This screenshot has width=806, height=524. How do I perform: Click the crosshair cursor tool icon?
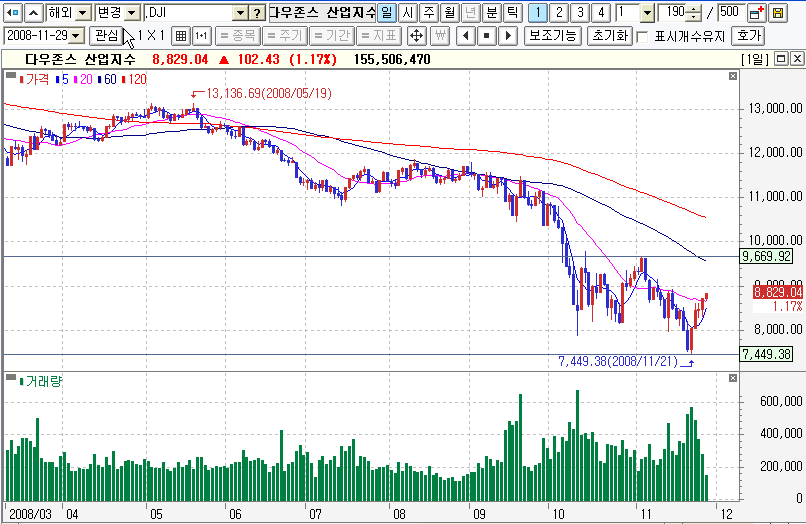tap(416, 36)
